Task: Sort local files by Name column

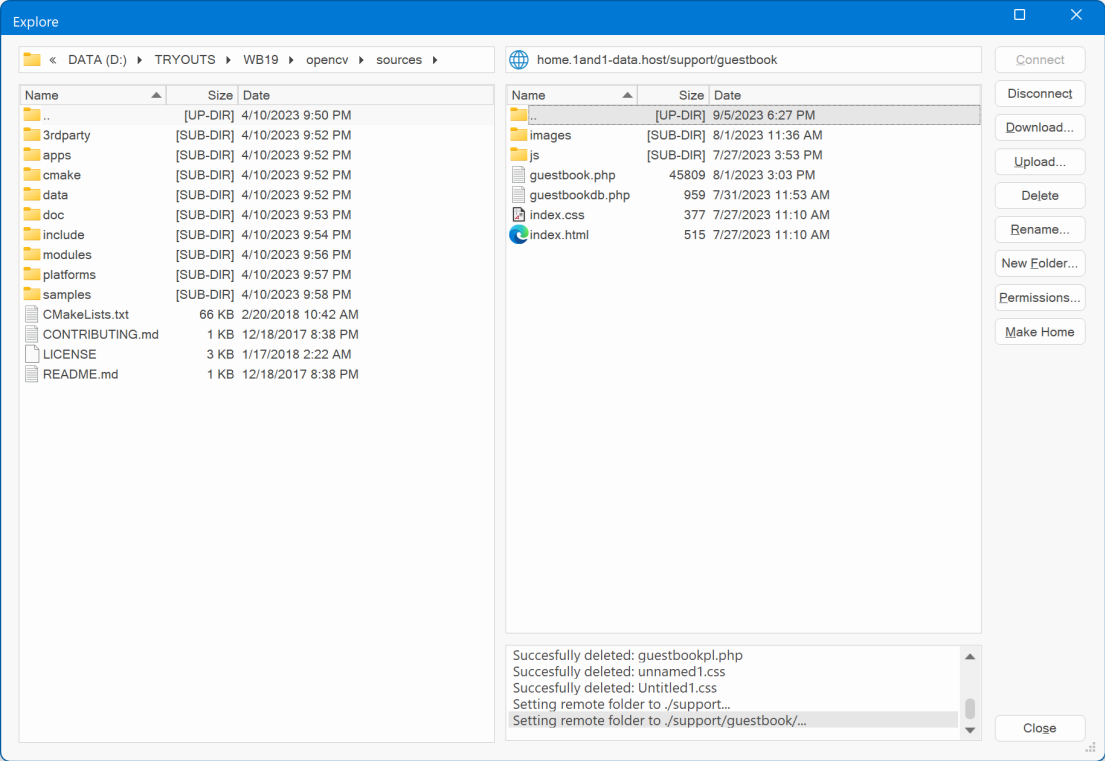Action: pyautogui.click(x=90, y=95)
